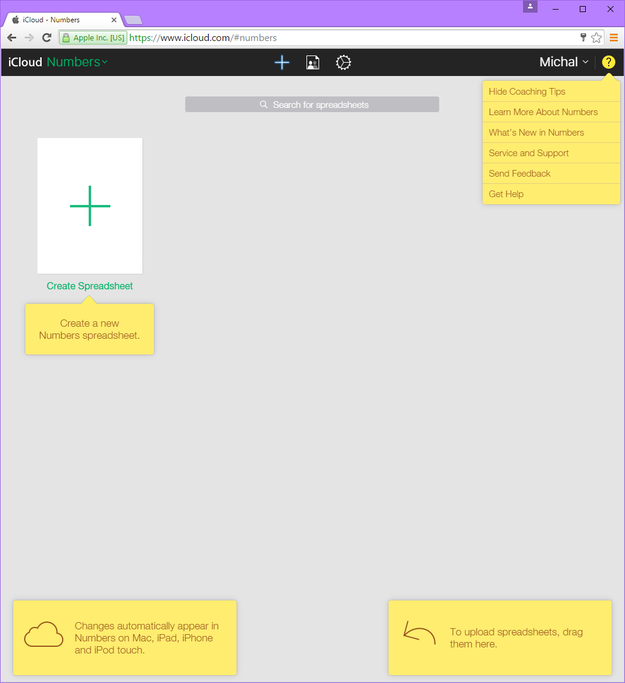Choose Service and Support menu entry
The width and height of the screenshot is (625, 683).
(x=551, y=153)
